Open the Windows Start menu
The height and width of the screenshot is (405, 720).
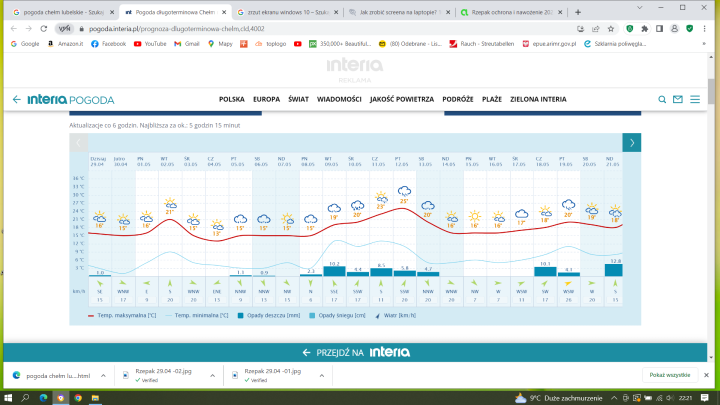10,396
